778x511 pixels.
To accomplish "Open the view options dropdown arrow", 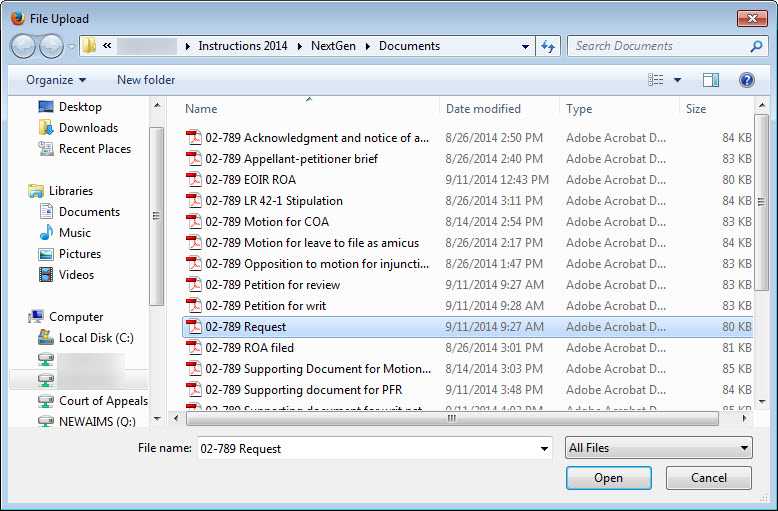I will (x=677, y=80).
